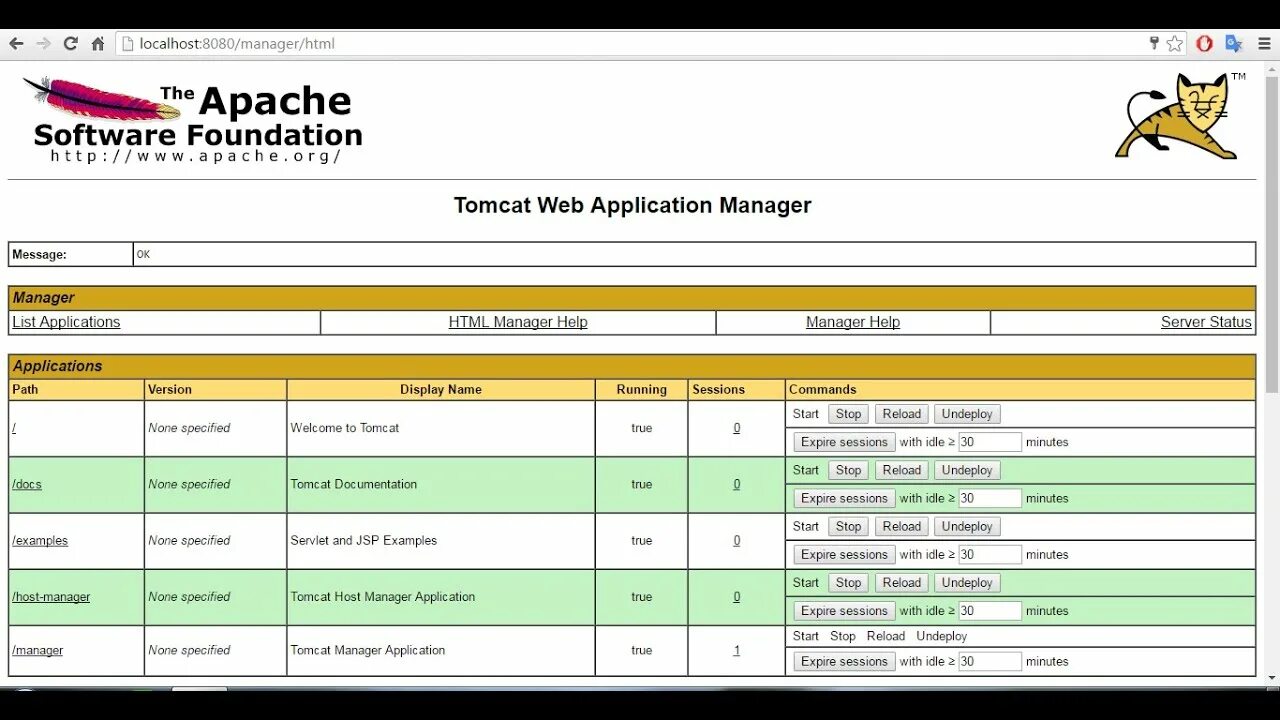This screenshot has width=1280, height=720.
Task: Click session count for Welcome to Tomcat
Action: [737, 428]
